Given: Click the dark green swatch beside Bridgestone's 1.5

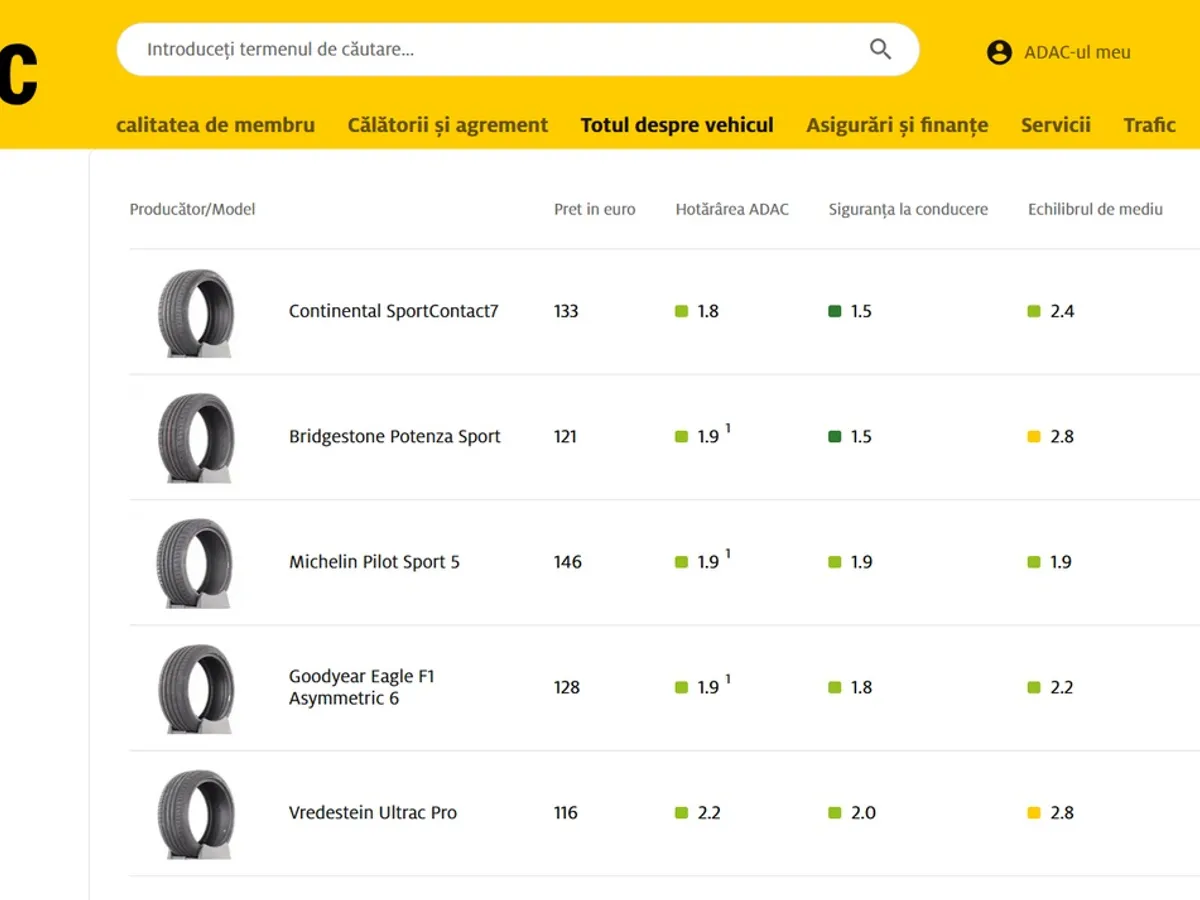Looking at the screenshot, I should 835,437.
